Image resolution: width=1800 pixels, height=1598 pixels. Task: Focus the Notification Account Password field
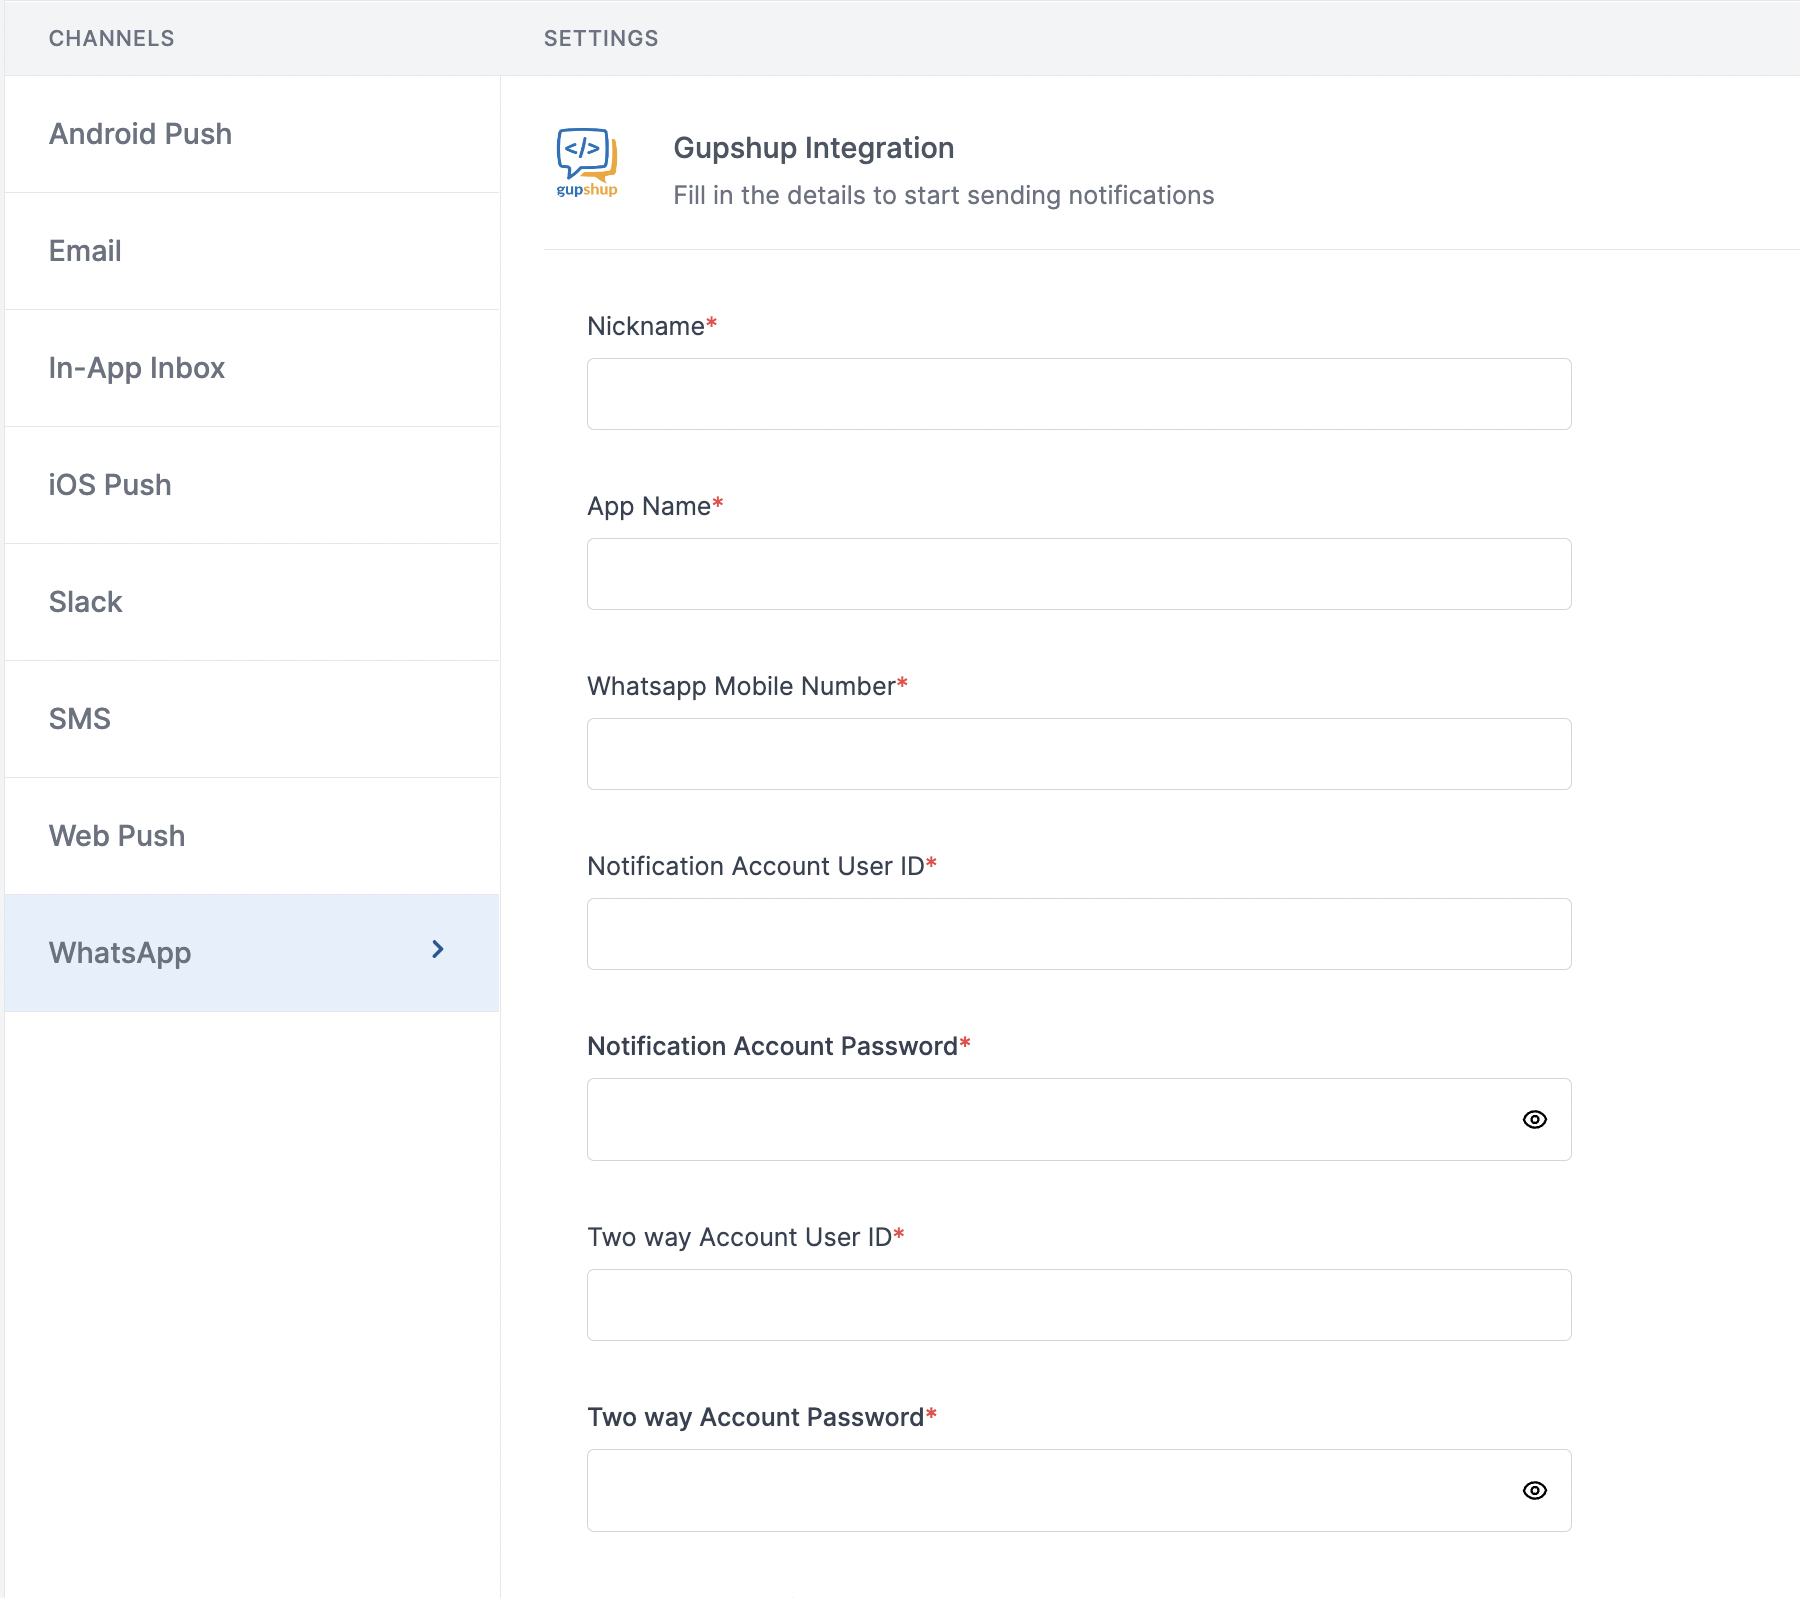coord(1079,1119)
